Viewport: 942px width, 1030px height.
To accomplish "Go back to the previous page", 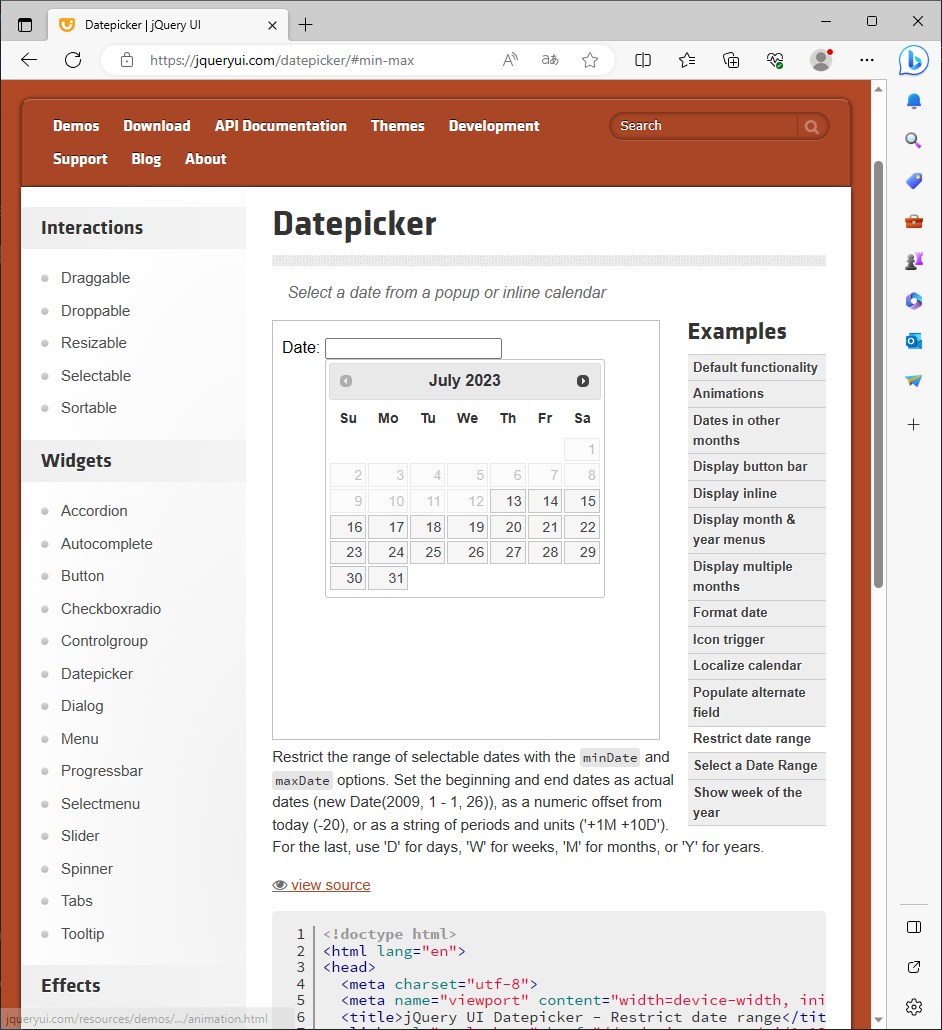I will [29, 60].
